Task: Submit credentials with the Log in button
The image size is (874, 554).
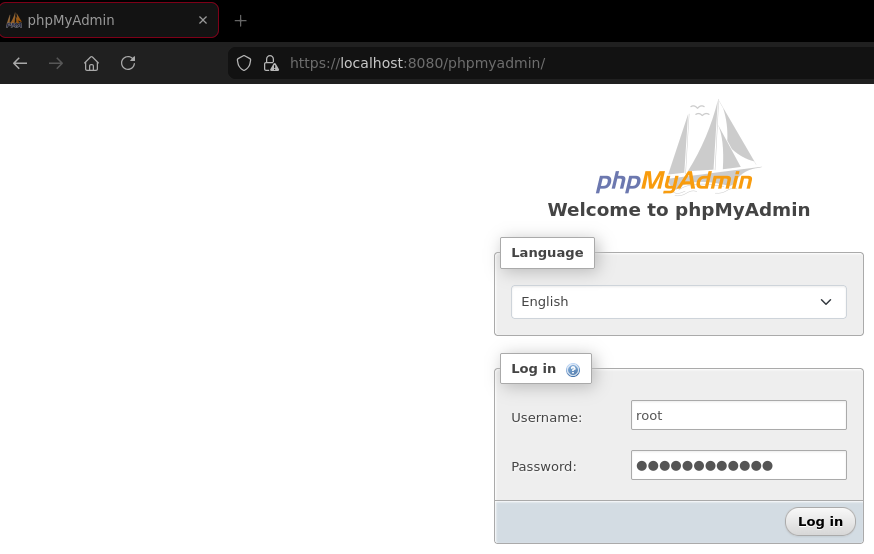Action: point(820,521)
